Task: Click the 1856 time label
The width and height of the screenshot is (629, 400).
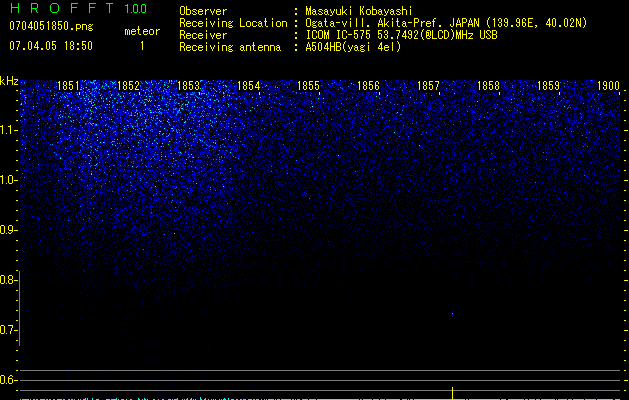Action: click(x=368, y=86)
